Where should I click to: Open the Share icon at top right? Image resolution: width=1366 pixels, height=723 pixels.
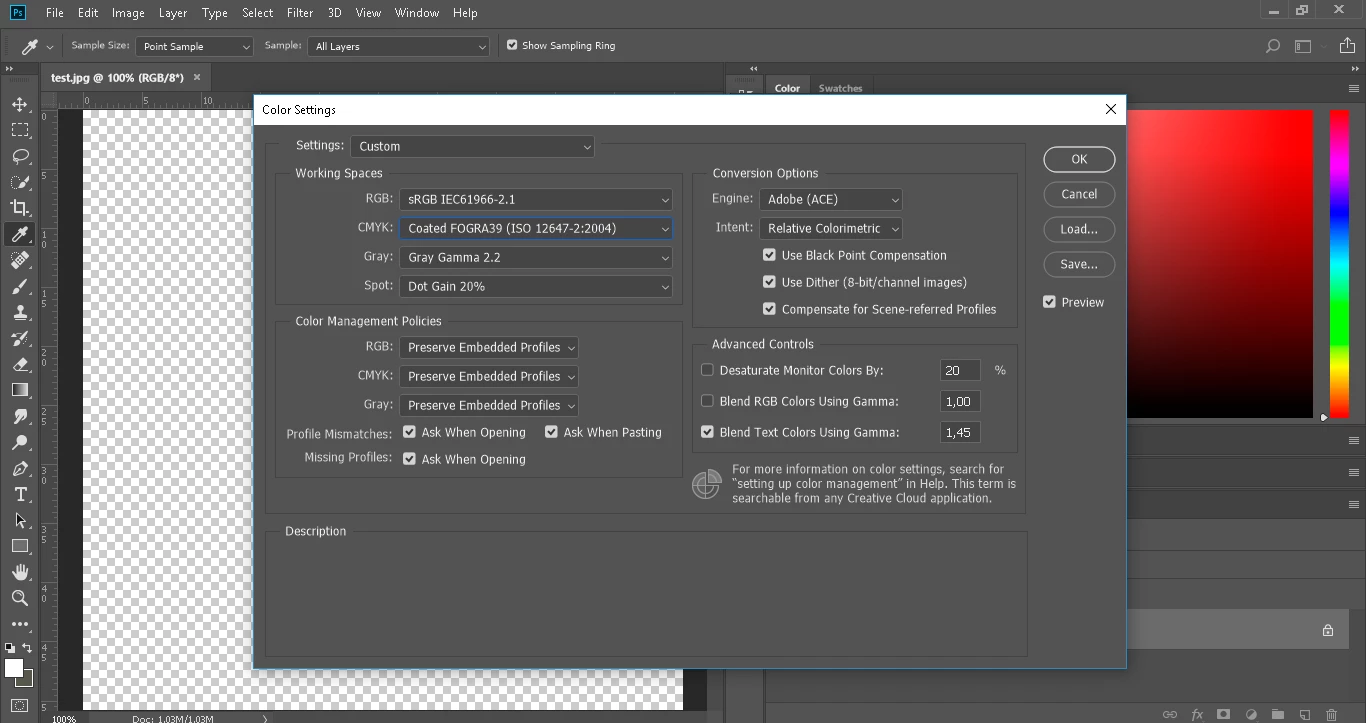pyautogui.click(x=1348, y=46)
